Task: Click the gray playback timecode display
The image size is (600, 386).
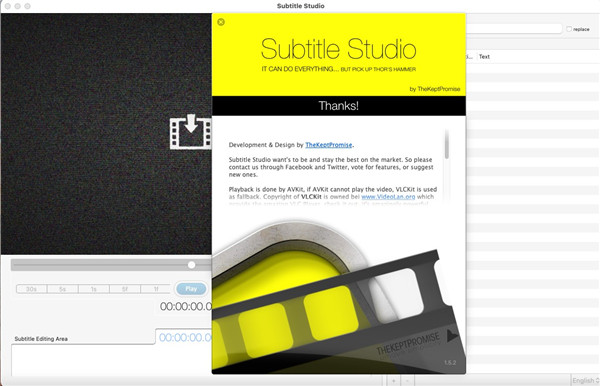Action: (186, 306)
